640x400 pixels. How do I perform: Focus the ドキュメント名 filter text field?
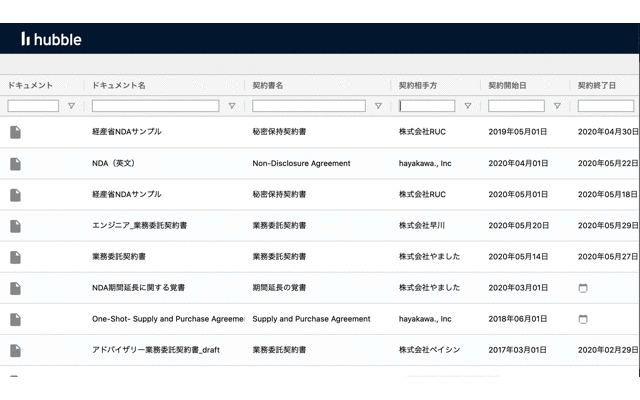pyautogui.click(x=156, y=106)
